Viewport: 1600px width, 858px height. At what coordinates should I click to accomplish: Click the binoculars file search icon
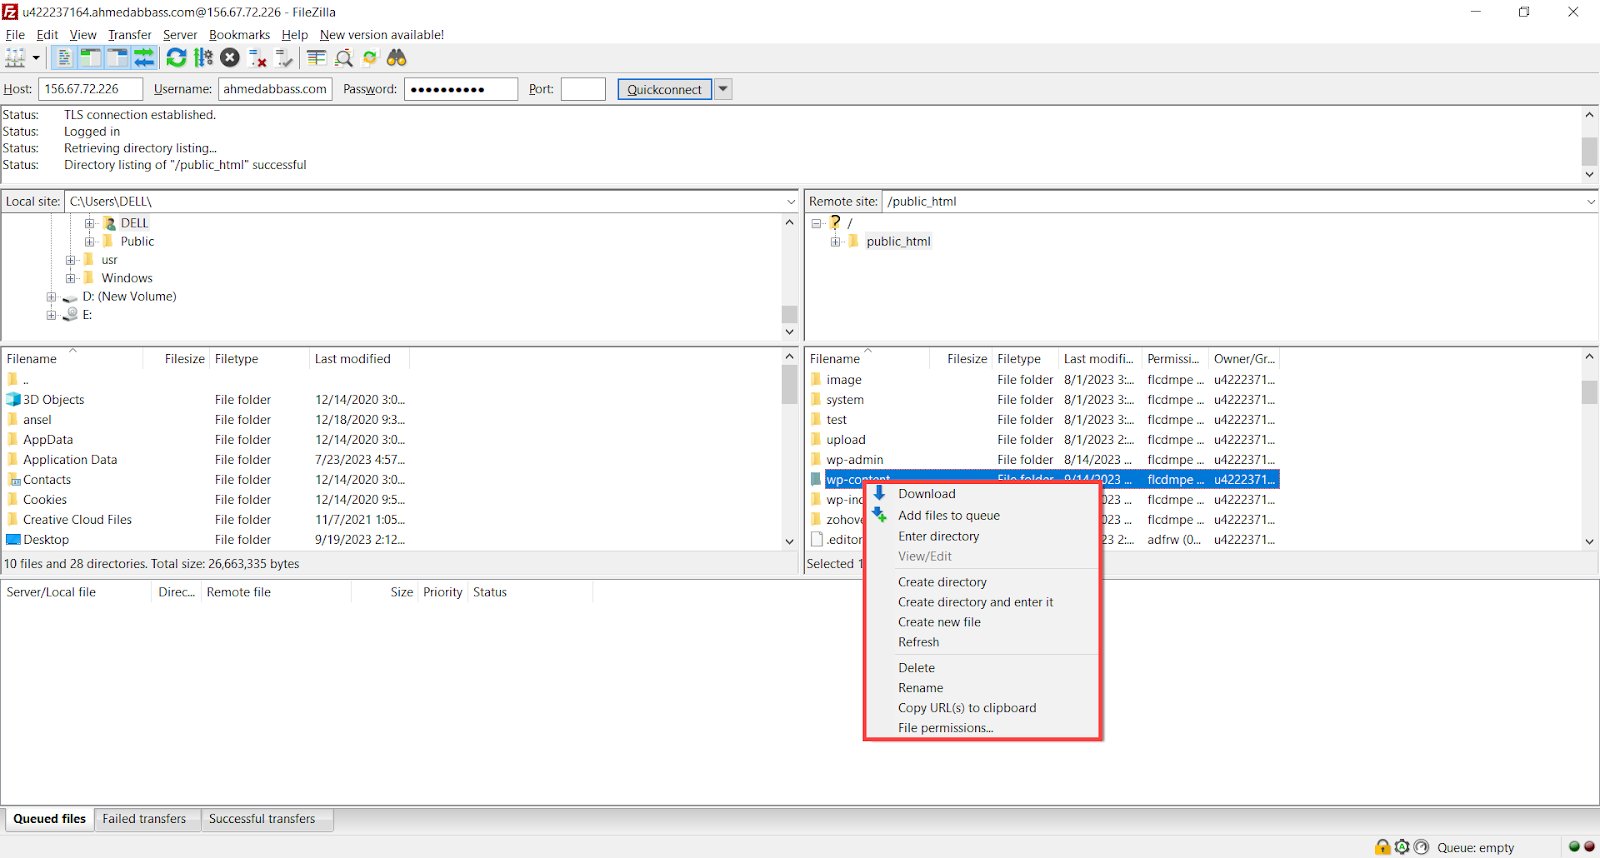pos(397,58)
